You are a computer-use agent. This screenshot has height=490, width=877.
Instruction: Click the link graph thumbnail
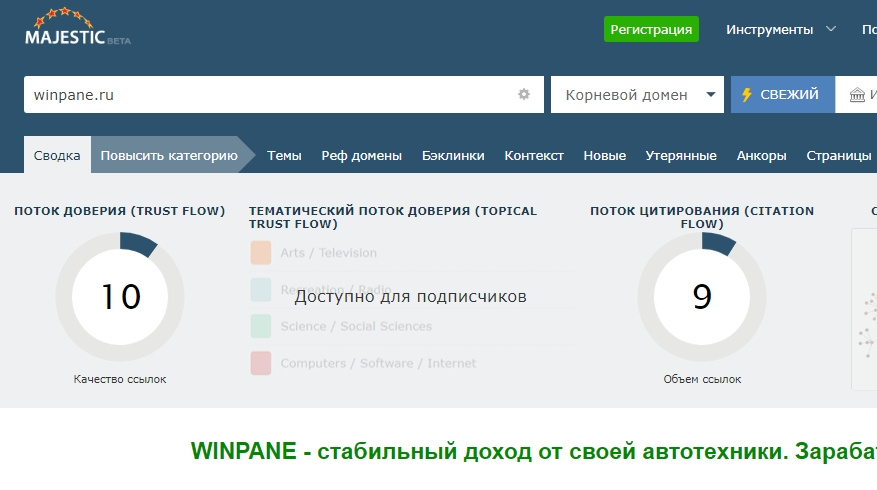(x=864, y=309)
